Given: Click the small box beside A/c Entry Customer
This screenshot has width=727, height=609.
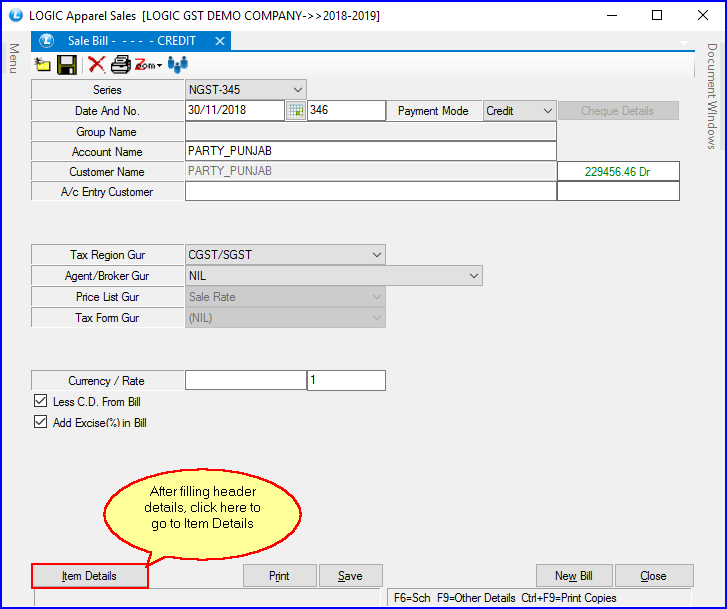Looking at the screenshot, I should (618, 191).
